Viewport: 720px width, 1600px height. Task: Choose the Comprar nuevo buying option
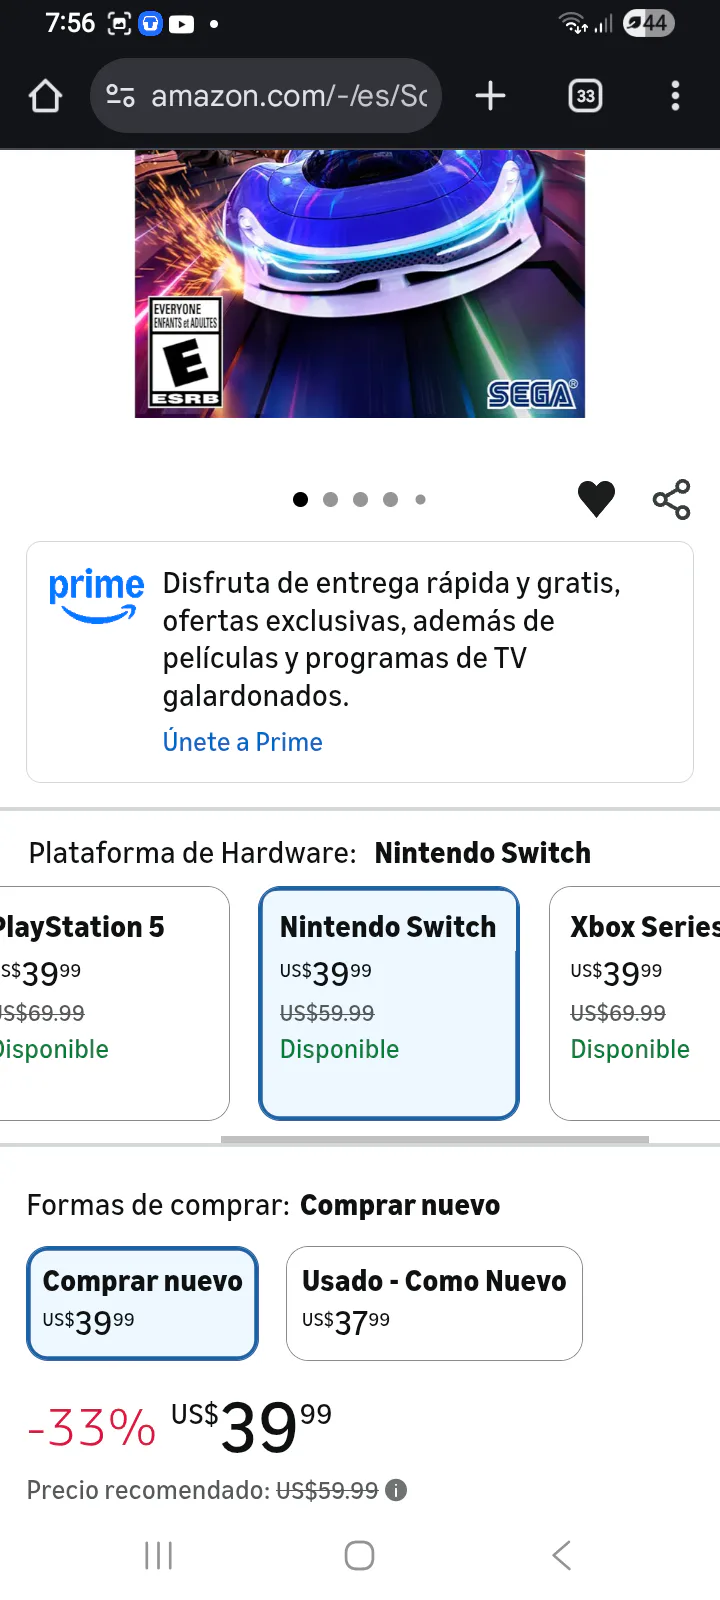pyautogui.click(x=142, y=1302)
